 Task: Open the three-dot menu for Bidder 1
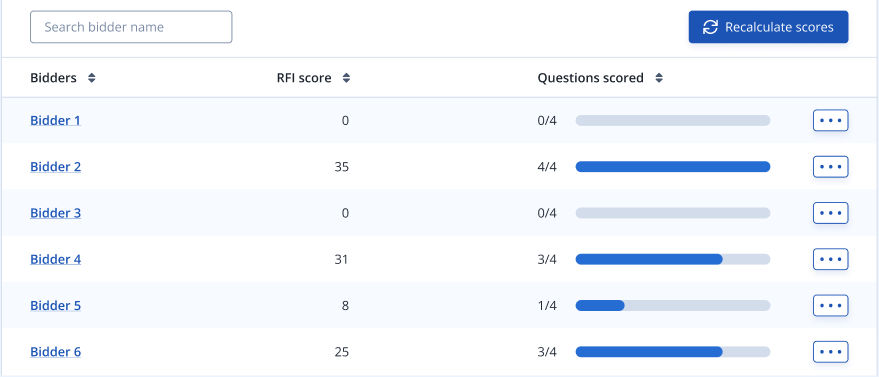coord(830,120)
